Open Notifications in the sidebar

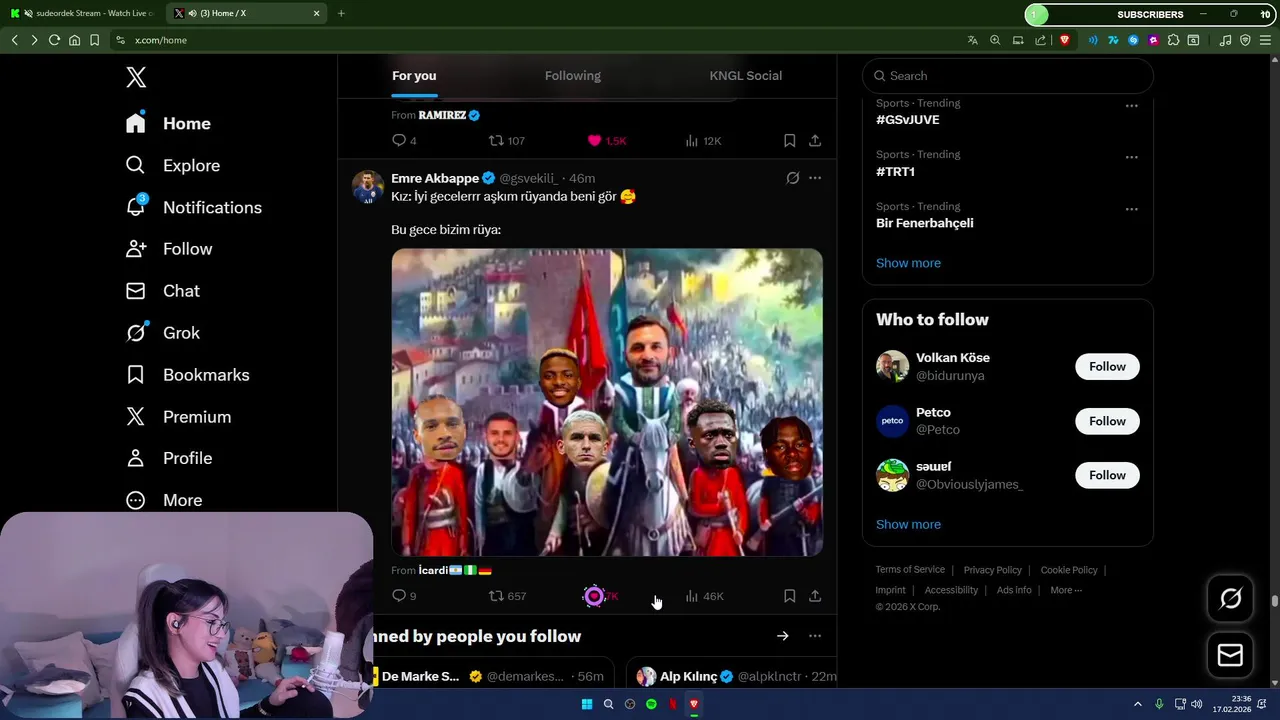pyautogui.click(x=193, y=207)
